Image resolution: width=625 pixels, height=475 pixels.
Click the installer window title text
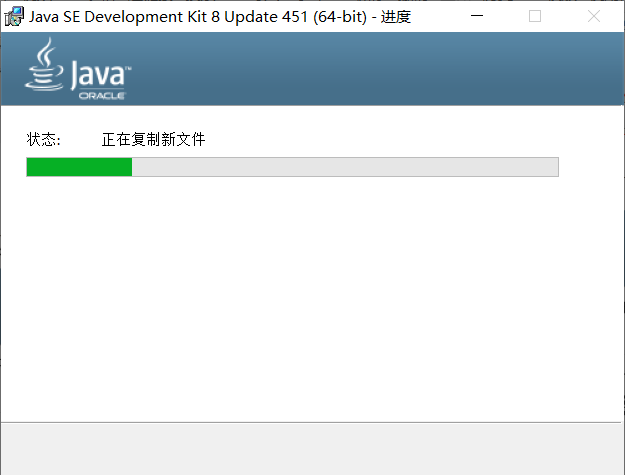click(x=220, y=17)
